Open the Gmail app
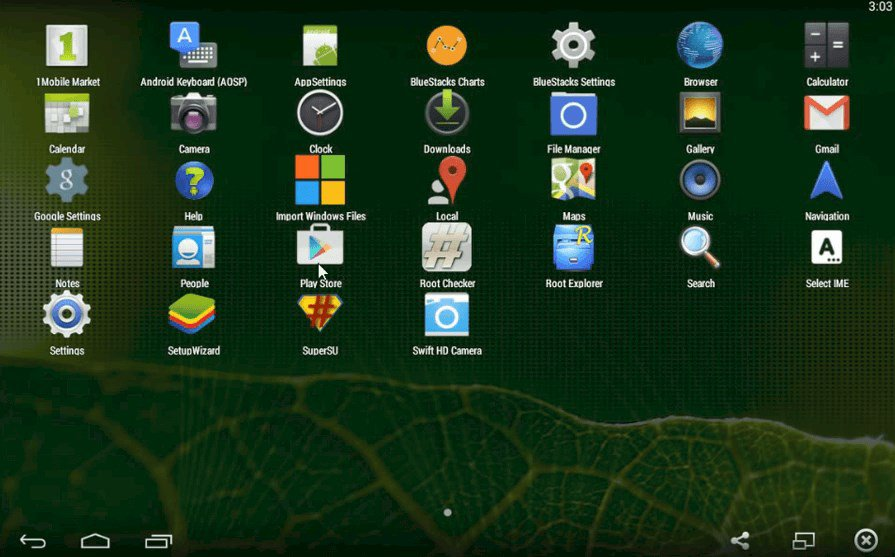The image size is (895, 557). 827,113
